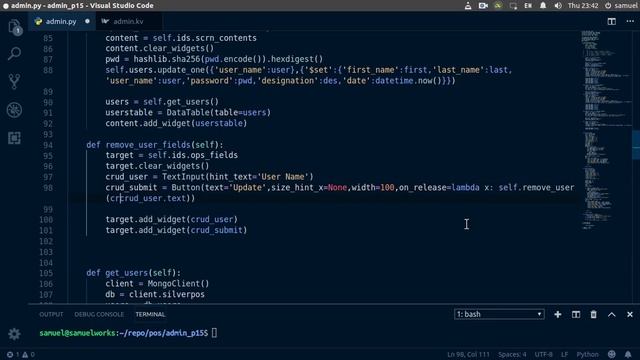Maximize the panel with up chevron

coord(611,314)
